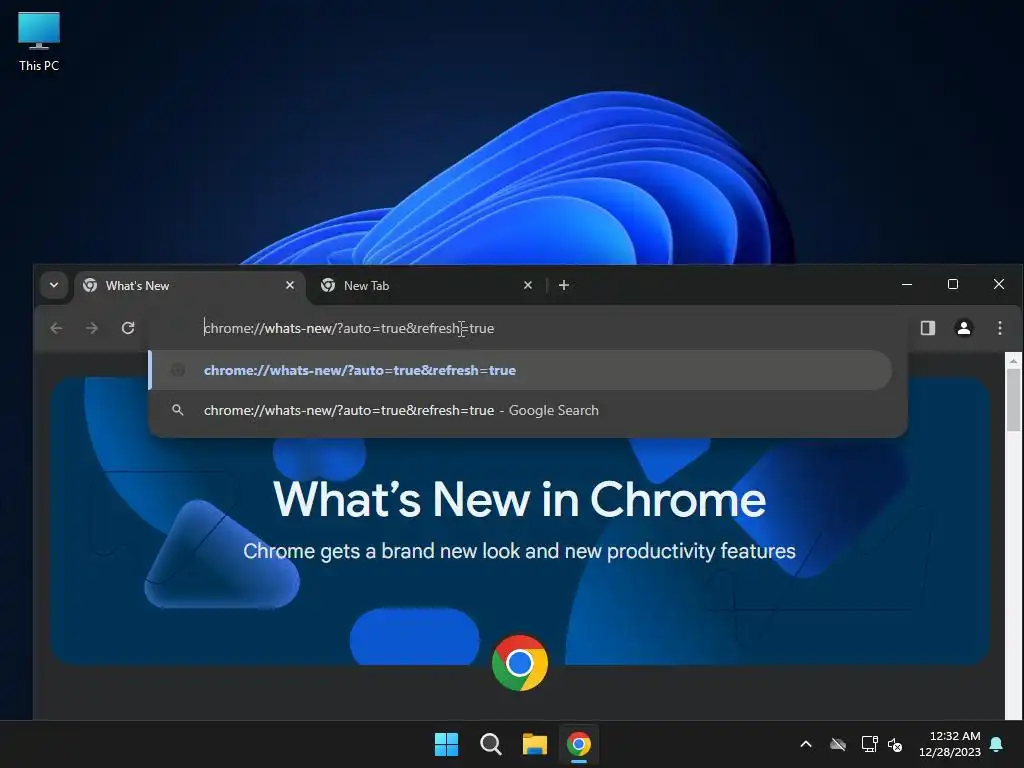
Task: Open the Chrome three-dot menu
Action: tap(999, 328)
